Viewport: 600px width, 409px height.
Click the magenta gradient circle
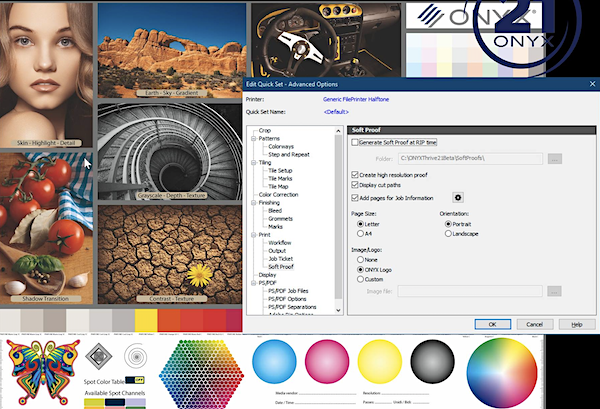click(x=327, y=362)
